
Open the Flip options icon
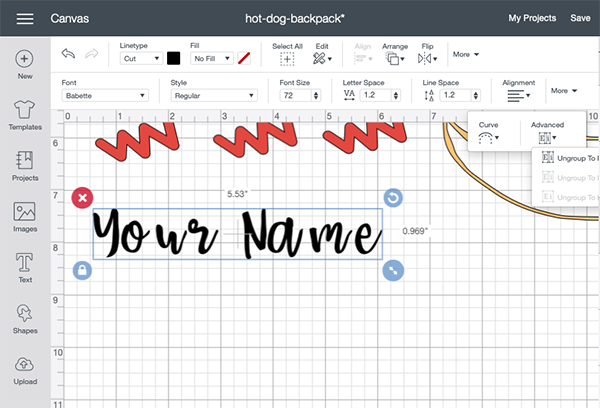tap(427, 59)
